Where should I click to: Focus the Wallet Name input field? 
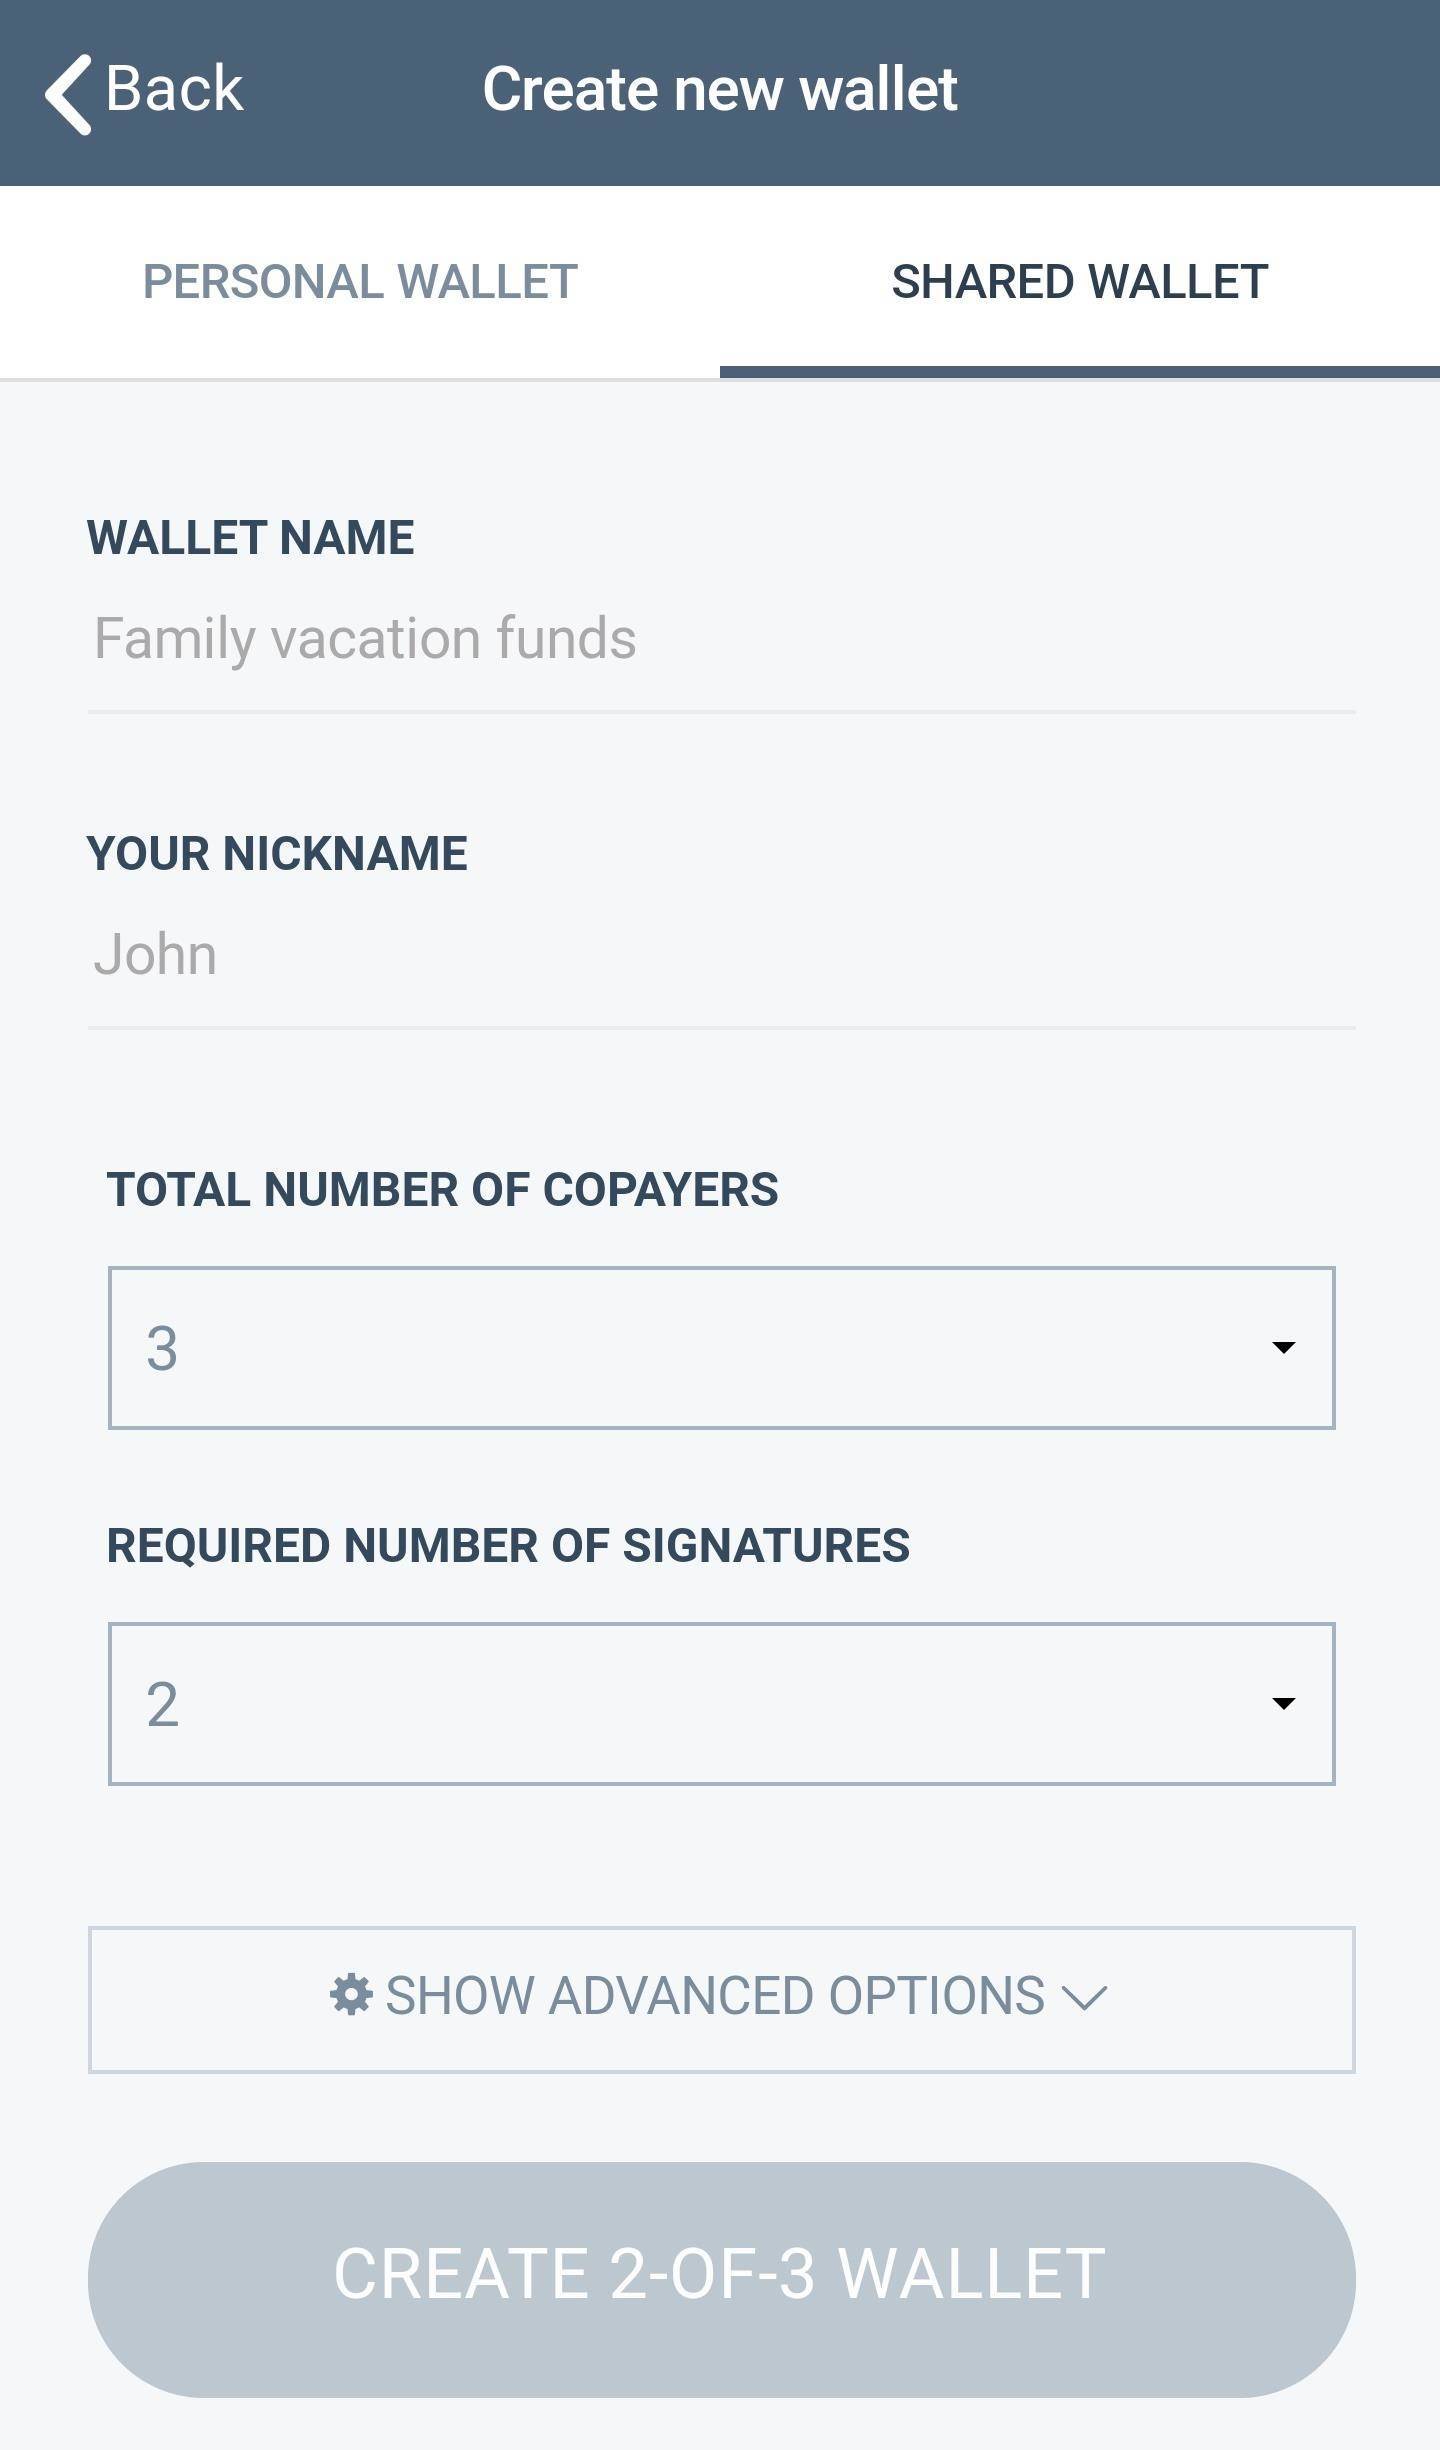pyautogui.click(x=720, y=639)
